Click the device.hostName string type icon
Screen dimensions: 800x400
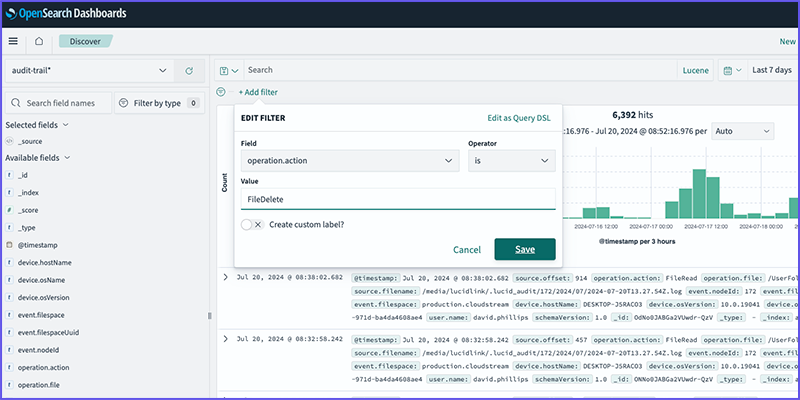pyautogui.click(x=9, y=262)
